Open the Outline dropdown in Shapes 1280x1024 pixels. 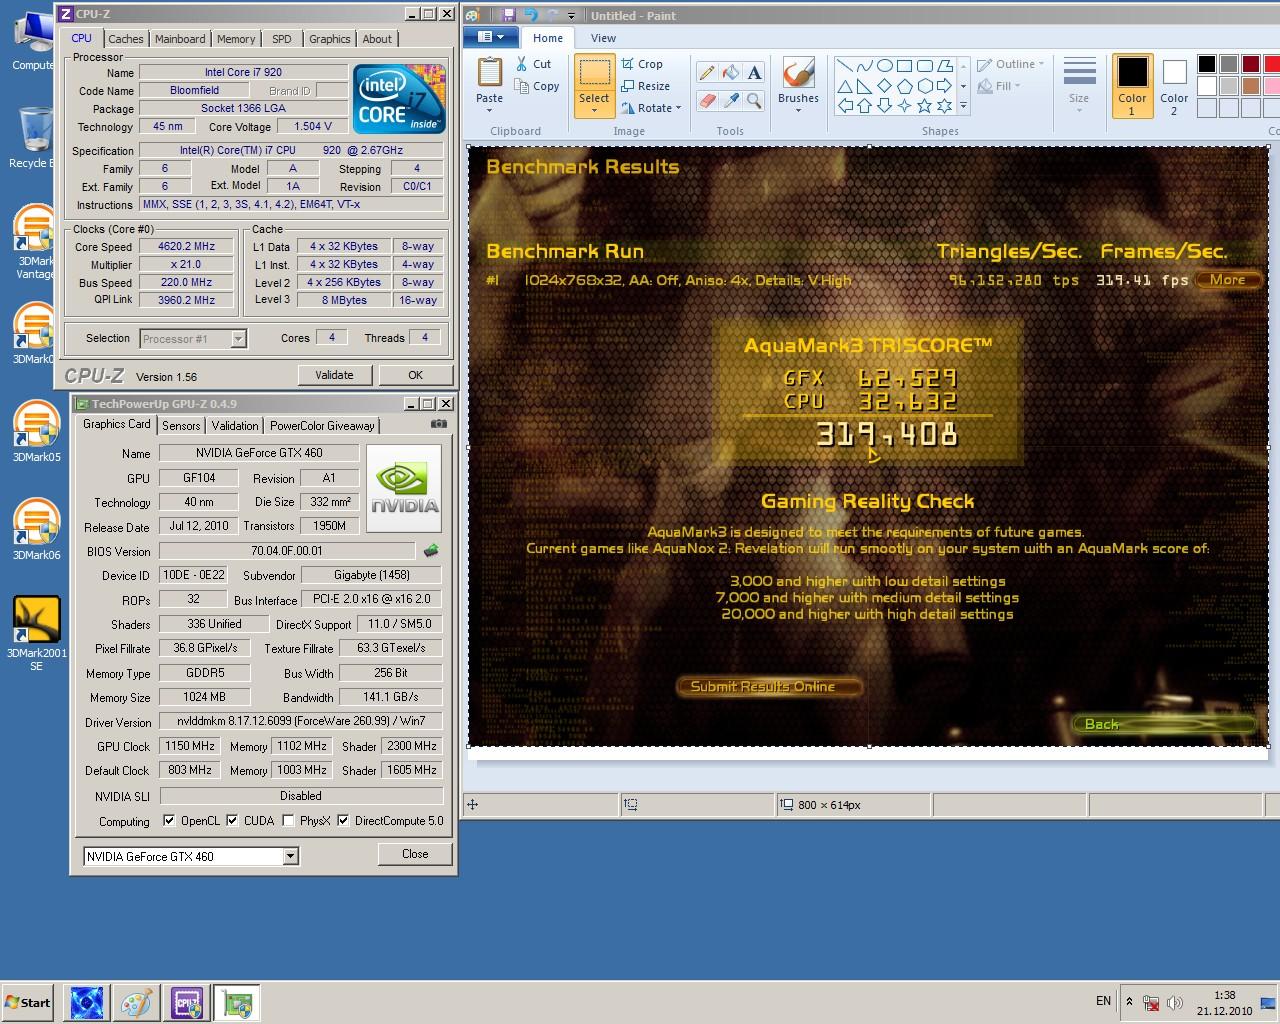click(x=1012, y=64)
